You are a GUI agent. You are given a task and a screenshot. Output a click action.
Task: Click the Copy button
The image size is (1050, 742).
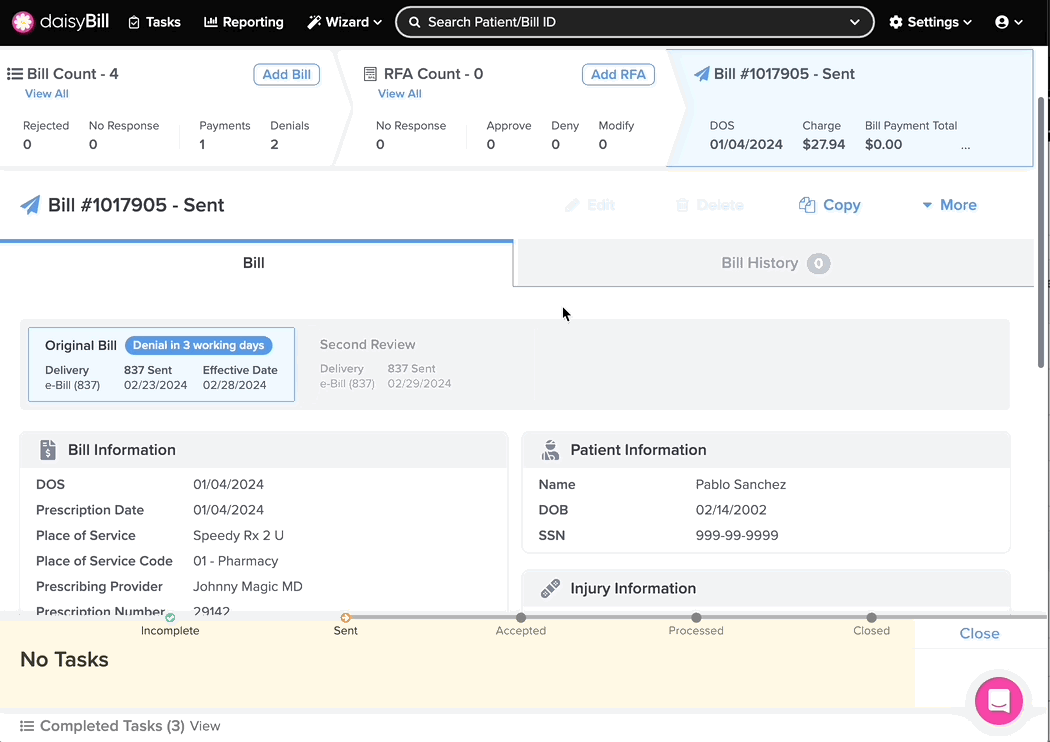pos(830,205)
